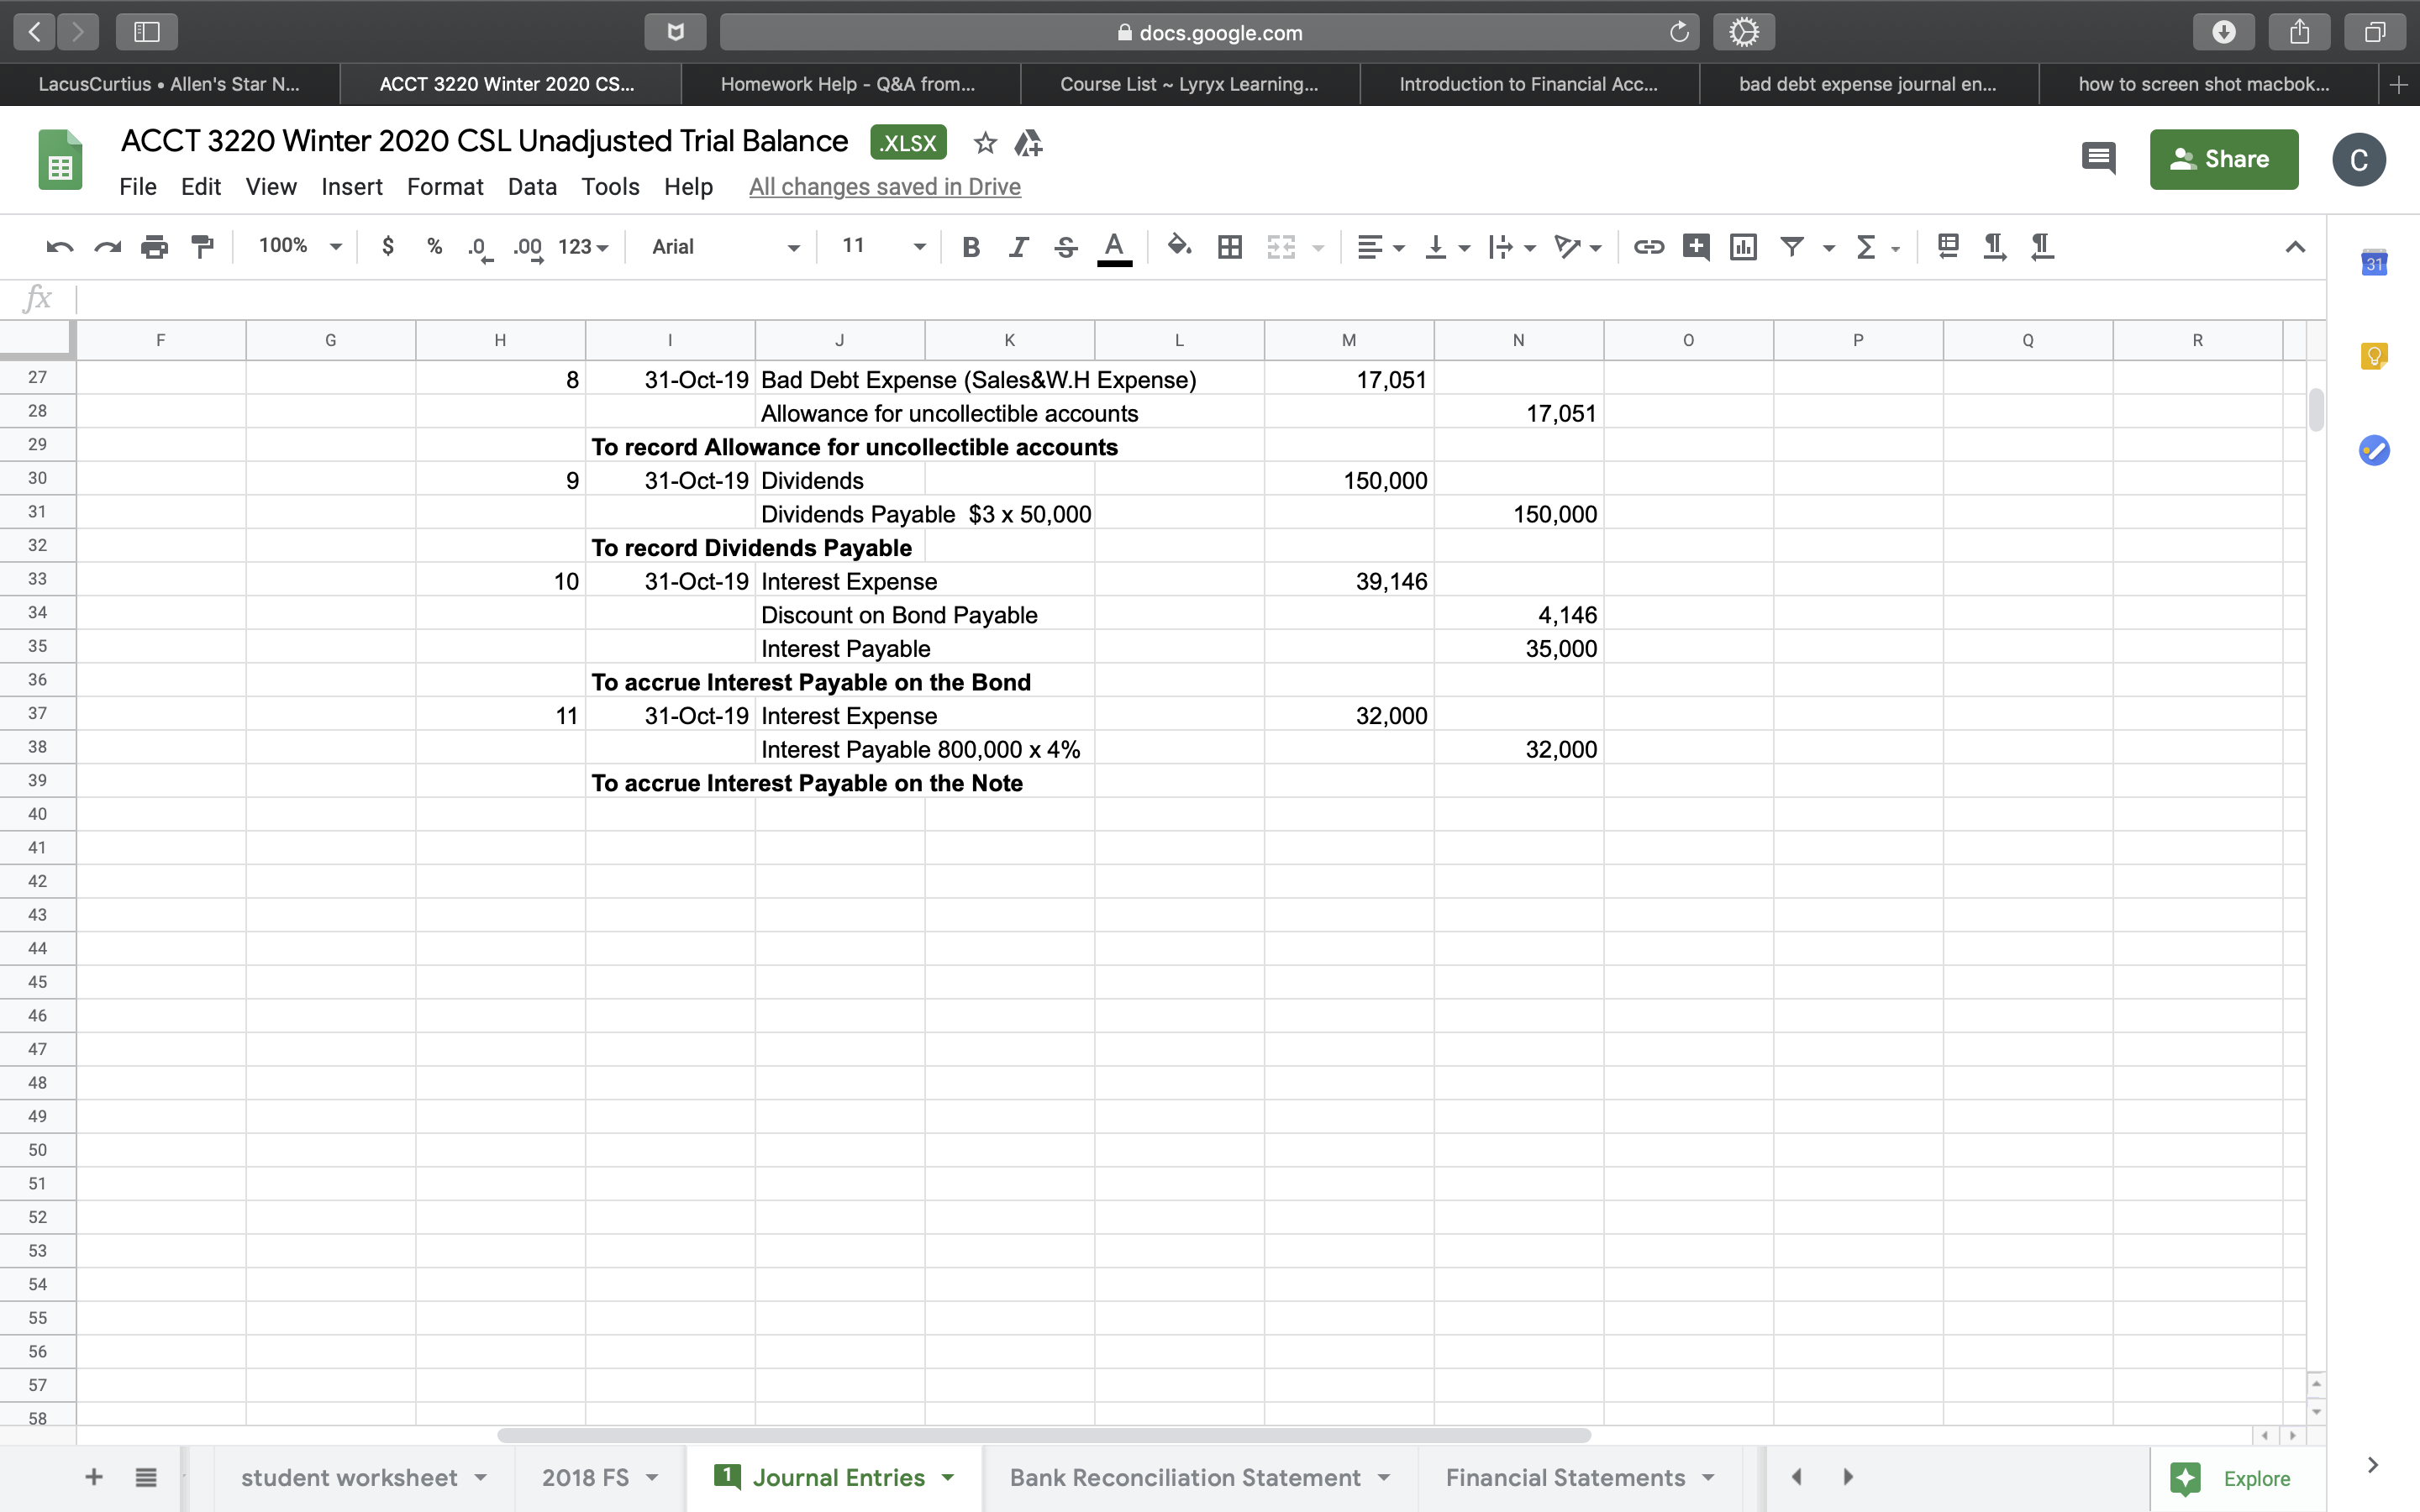Open the Journal Entries sheet menu

(x=948, y=1477)
